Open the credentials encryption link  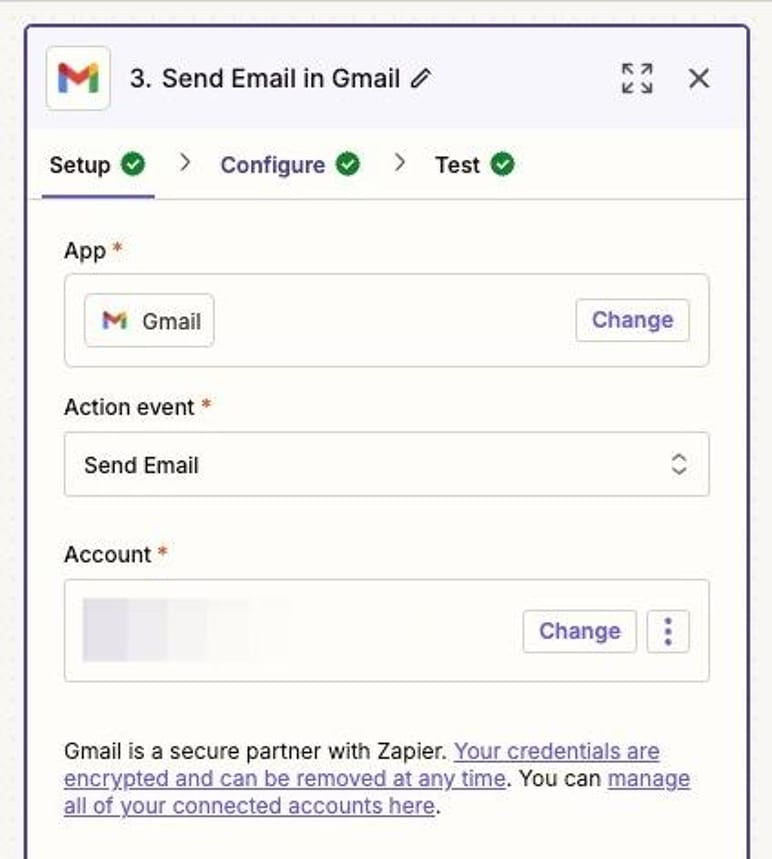[550, 751]
